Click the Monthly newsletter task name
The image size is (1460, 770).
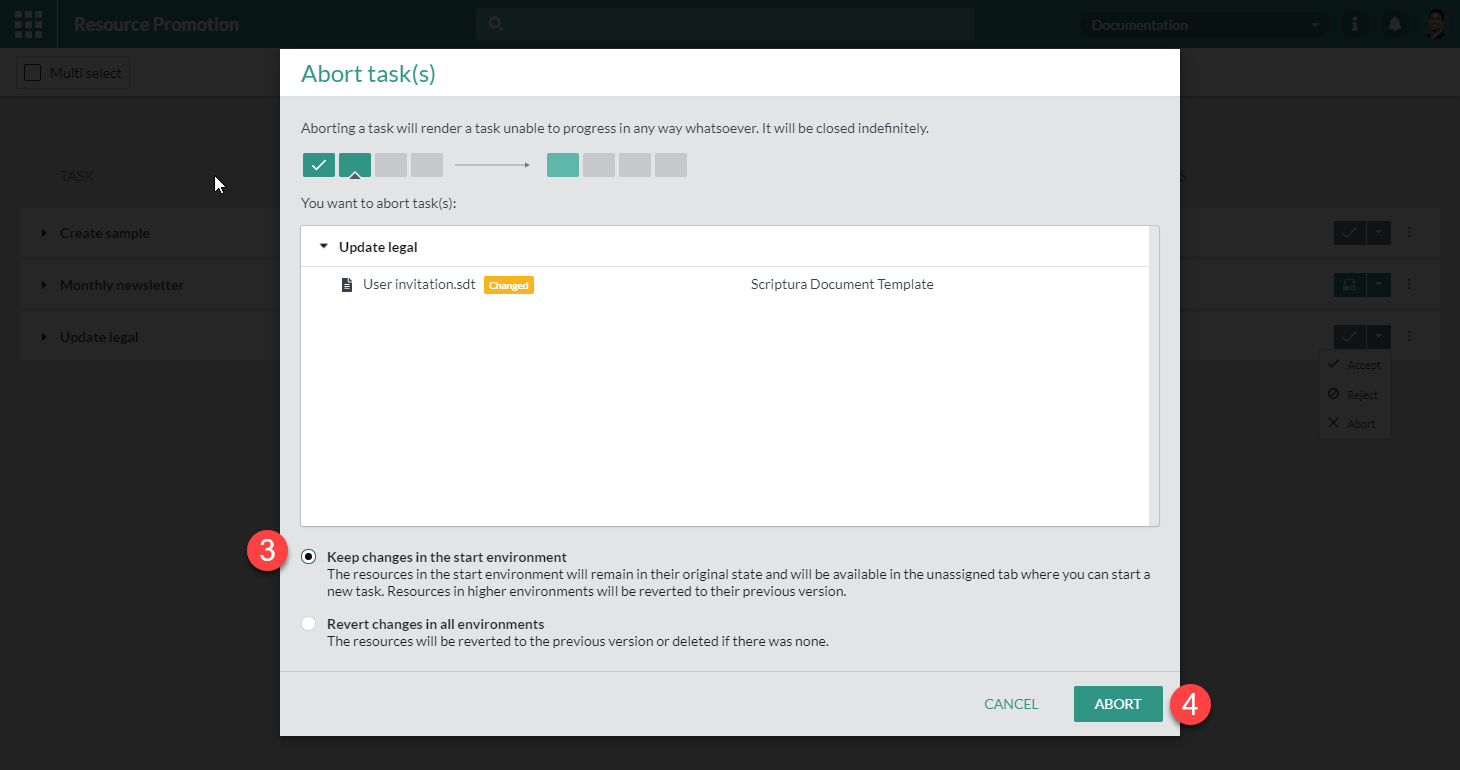[122, 285]
